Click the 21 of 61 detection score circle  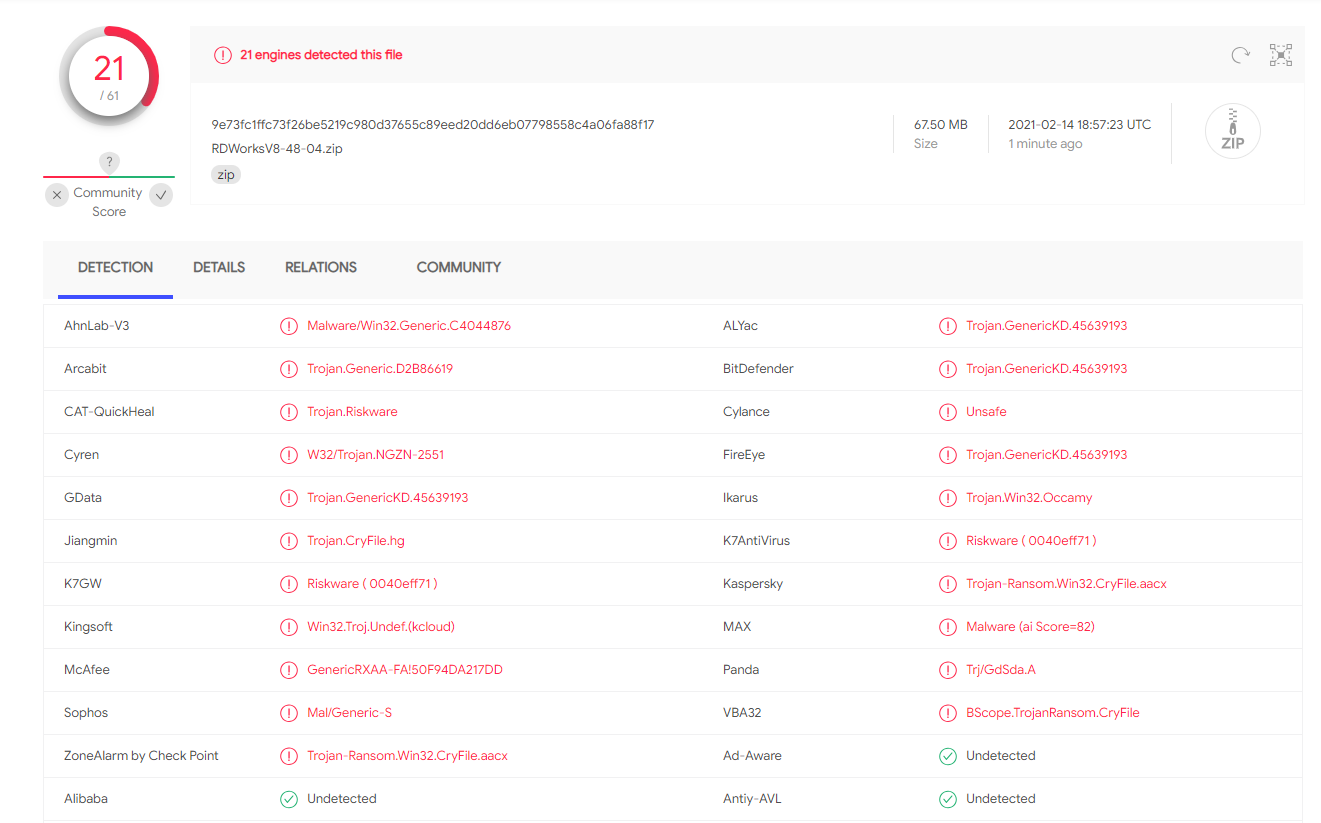(x=109, y=77)
